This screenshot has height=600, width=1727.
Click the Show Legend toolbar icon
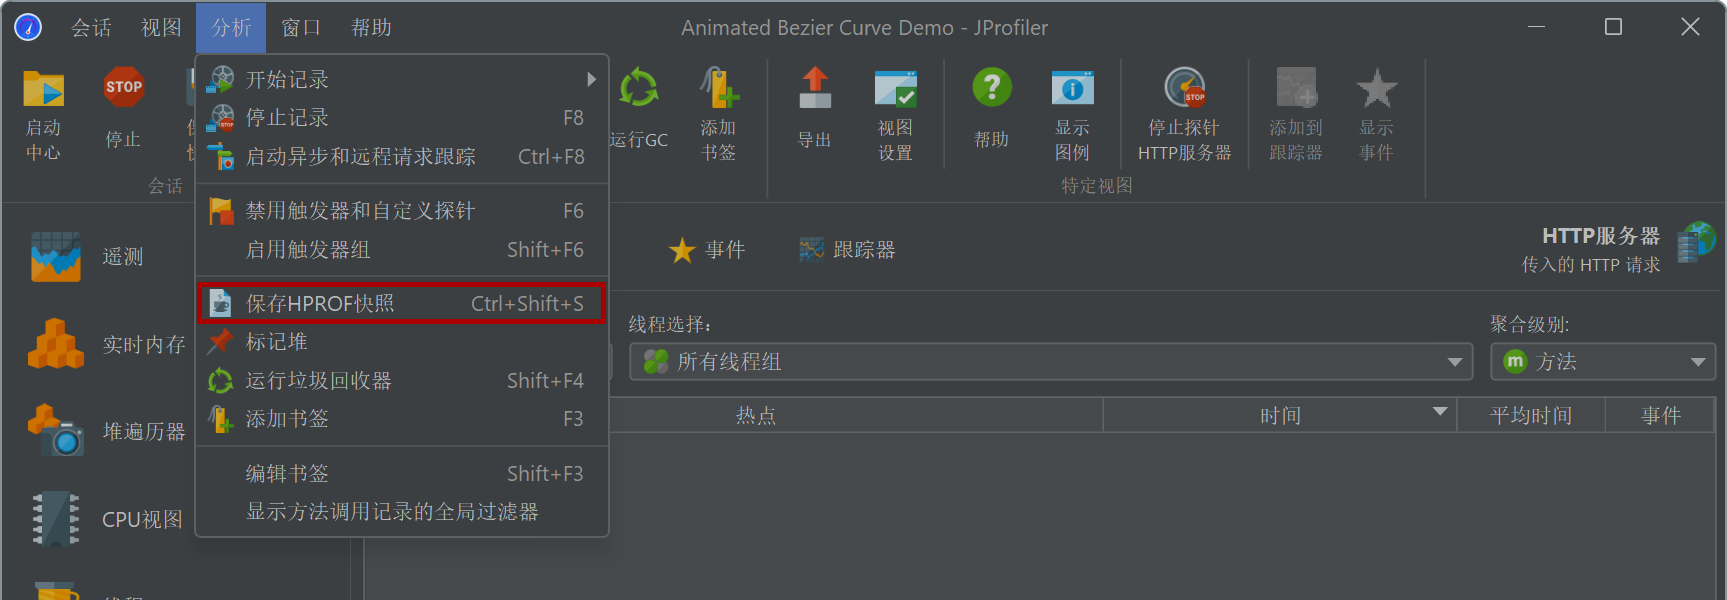point(1072,89)
